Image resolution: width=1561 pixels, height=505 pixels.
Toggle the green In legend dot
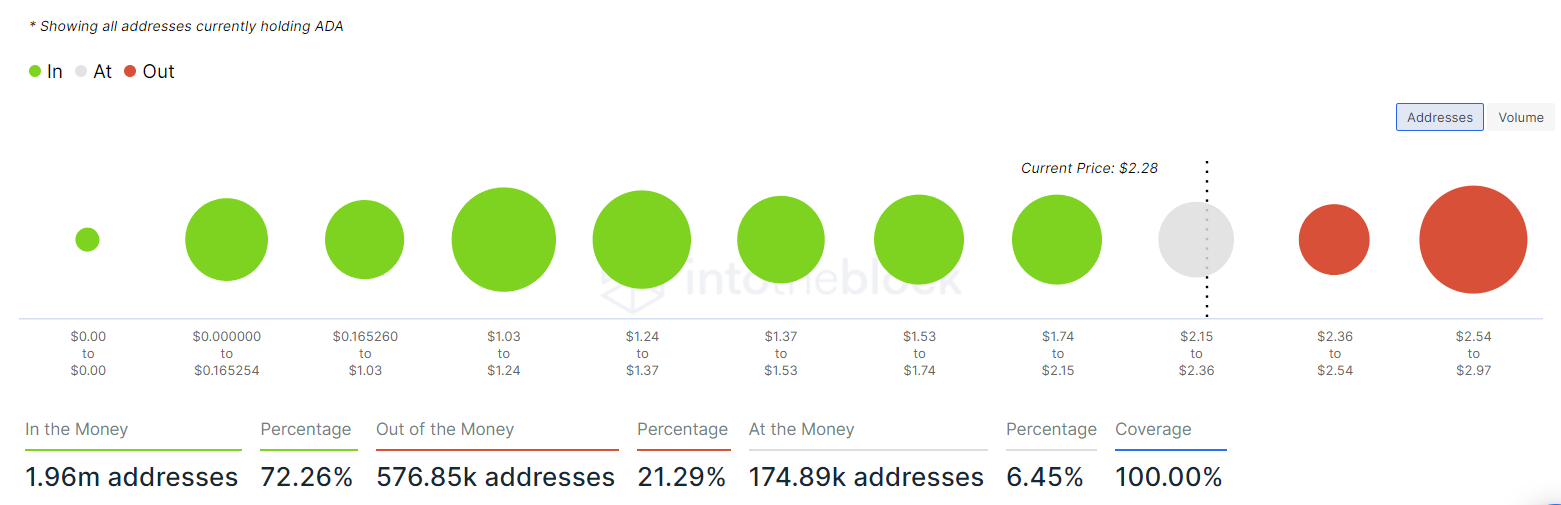click(35, 72)
